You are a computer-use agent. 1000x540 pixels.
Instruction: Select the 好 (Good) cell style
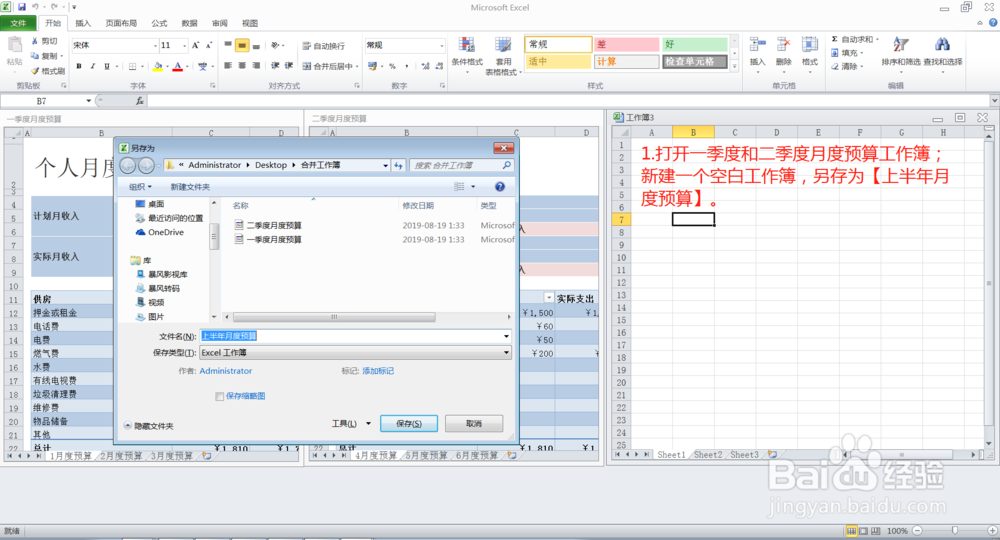(x=695, y=44)
